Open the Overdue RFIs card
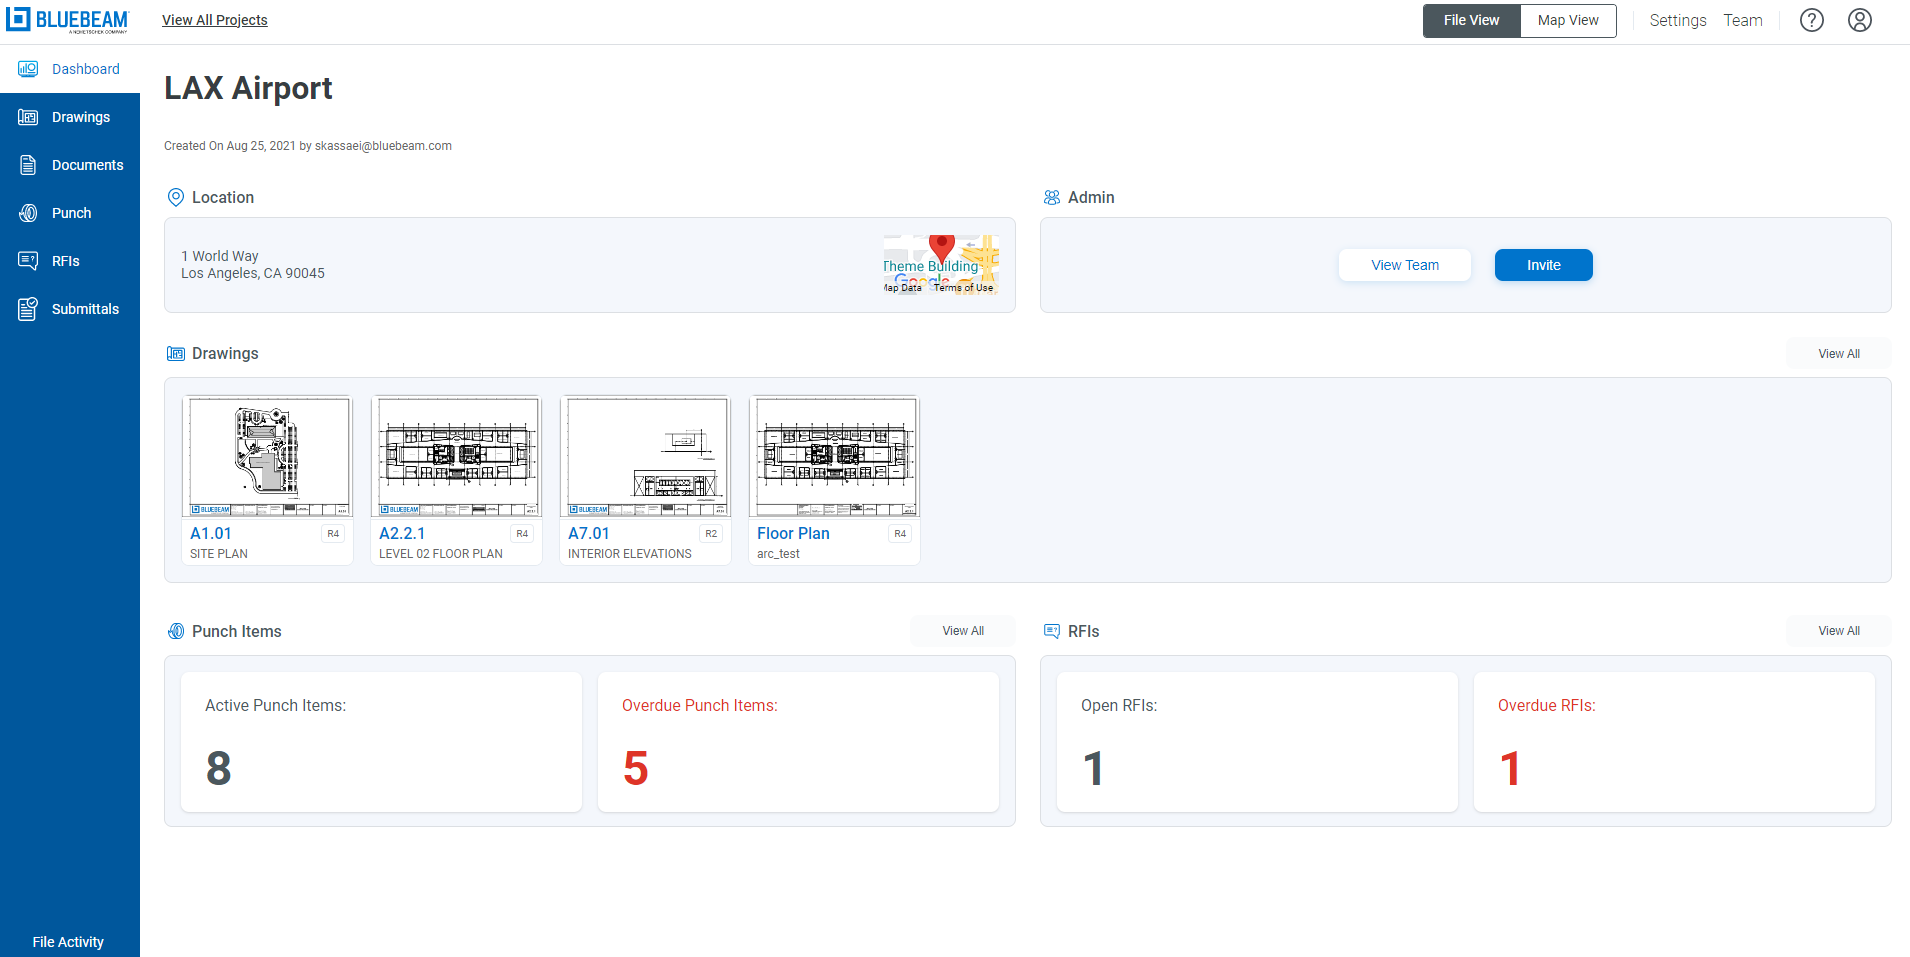The height and width of the screenshot is (957, 1910). 1674,742
